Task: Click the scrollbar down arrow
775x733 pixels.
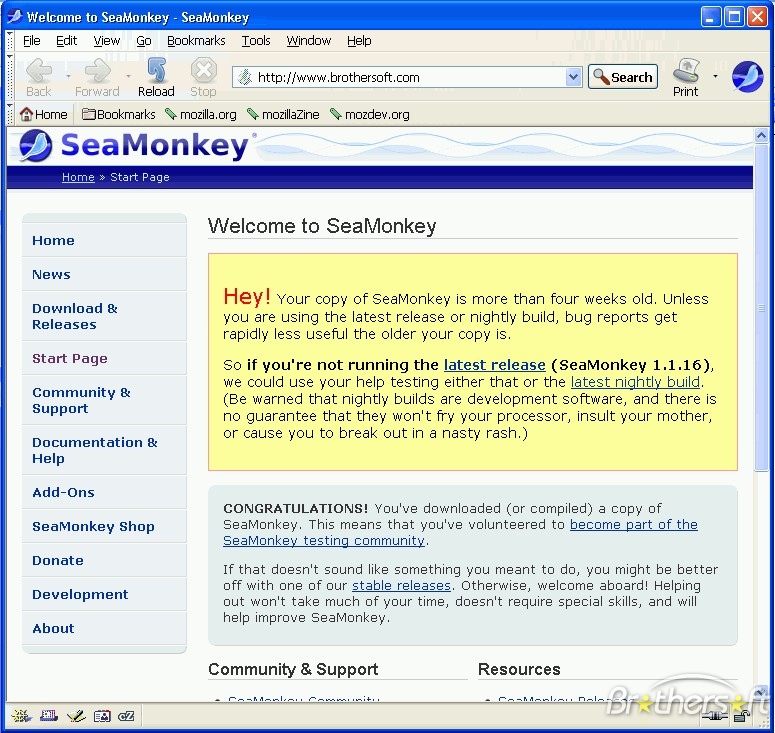Action: (x=761, y=692)
